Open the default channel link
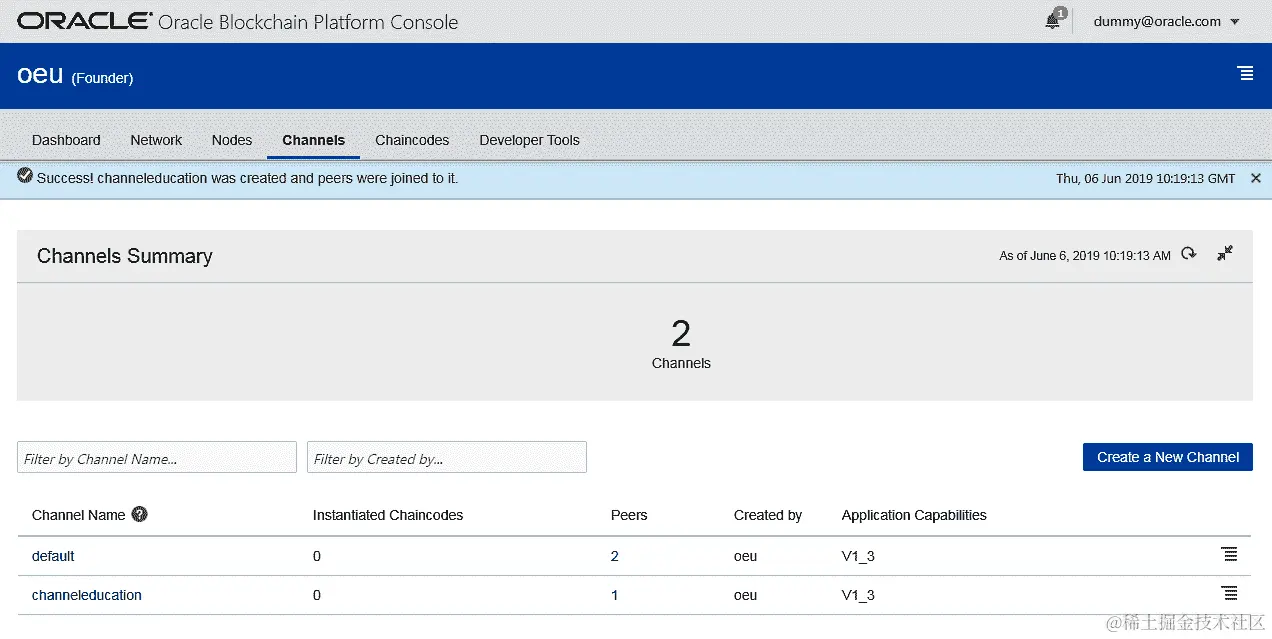The height and width of the screenshot is (639, 1272). coord(53,556)
